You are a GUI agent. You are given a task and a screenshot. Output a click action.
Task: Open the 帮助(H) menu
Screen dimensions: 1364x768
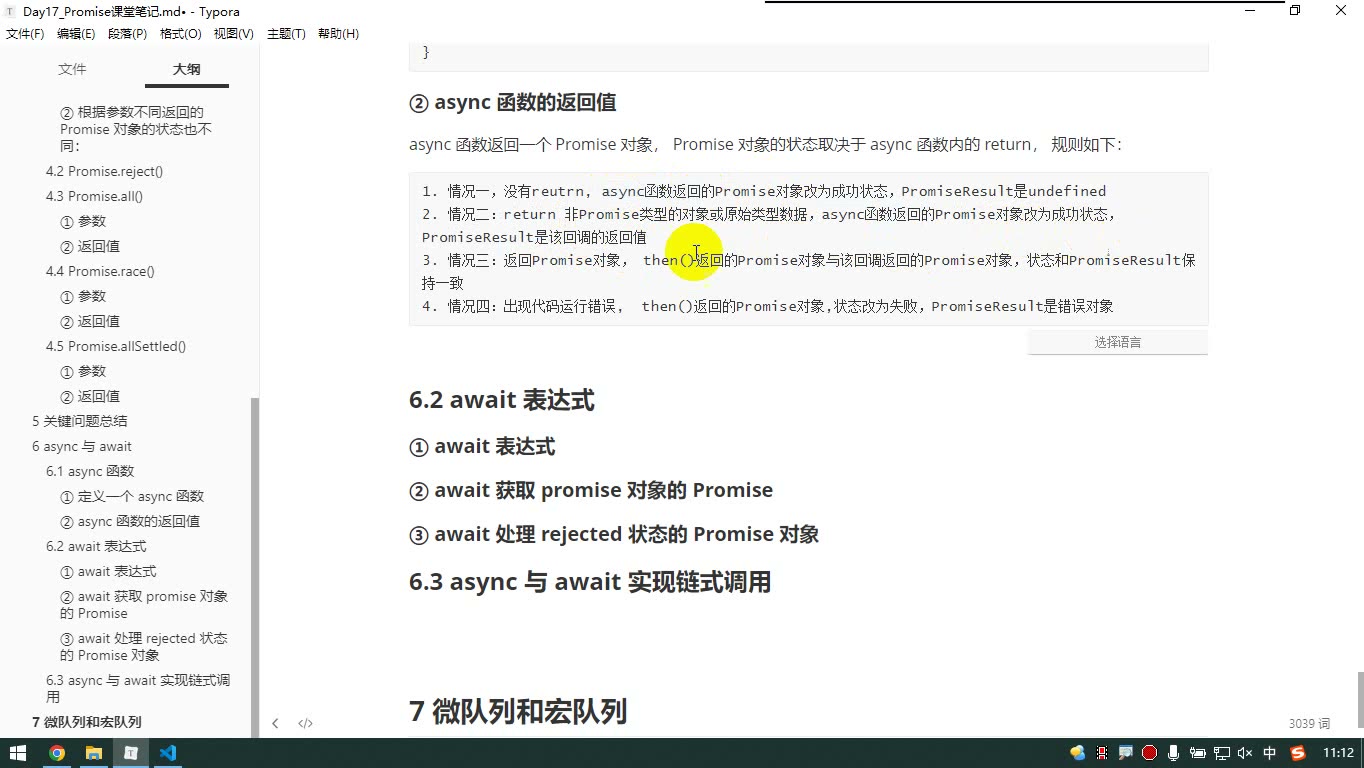pos(338,34)
